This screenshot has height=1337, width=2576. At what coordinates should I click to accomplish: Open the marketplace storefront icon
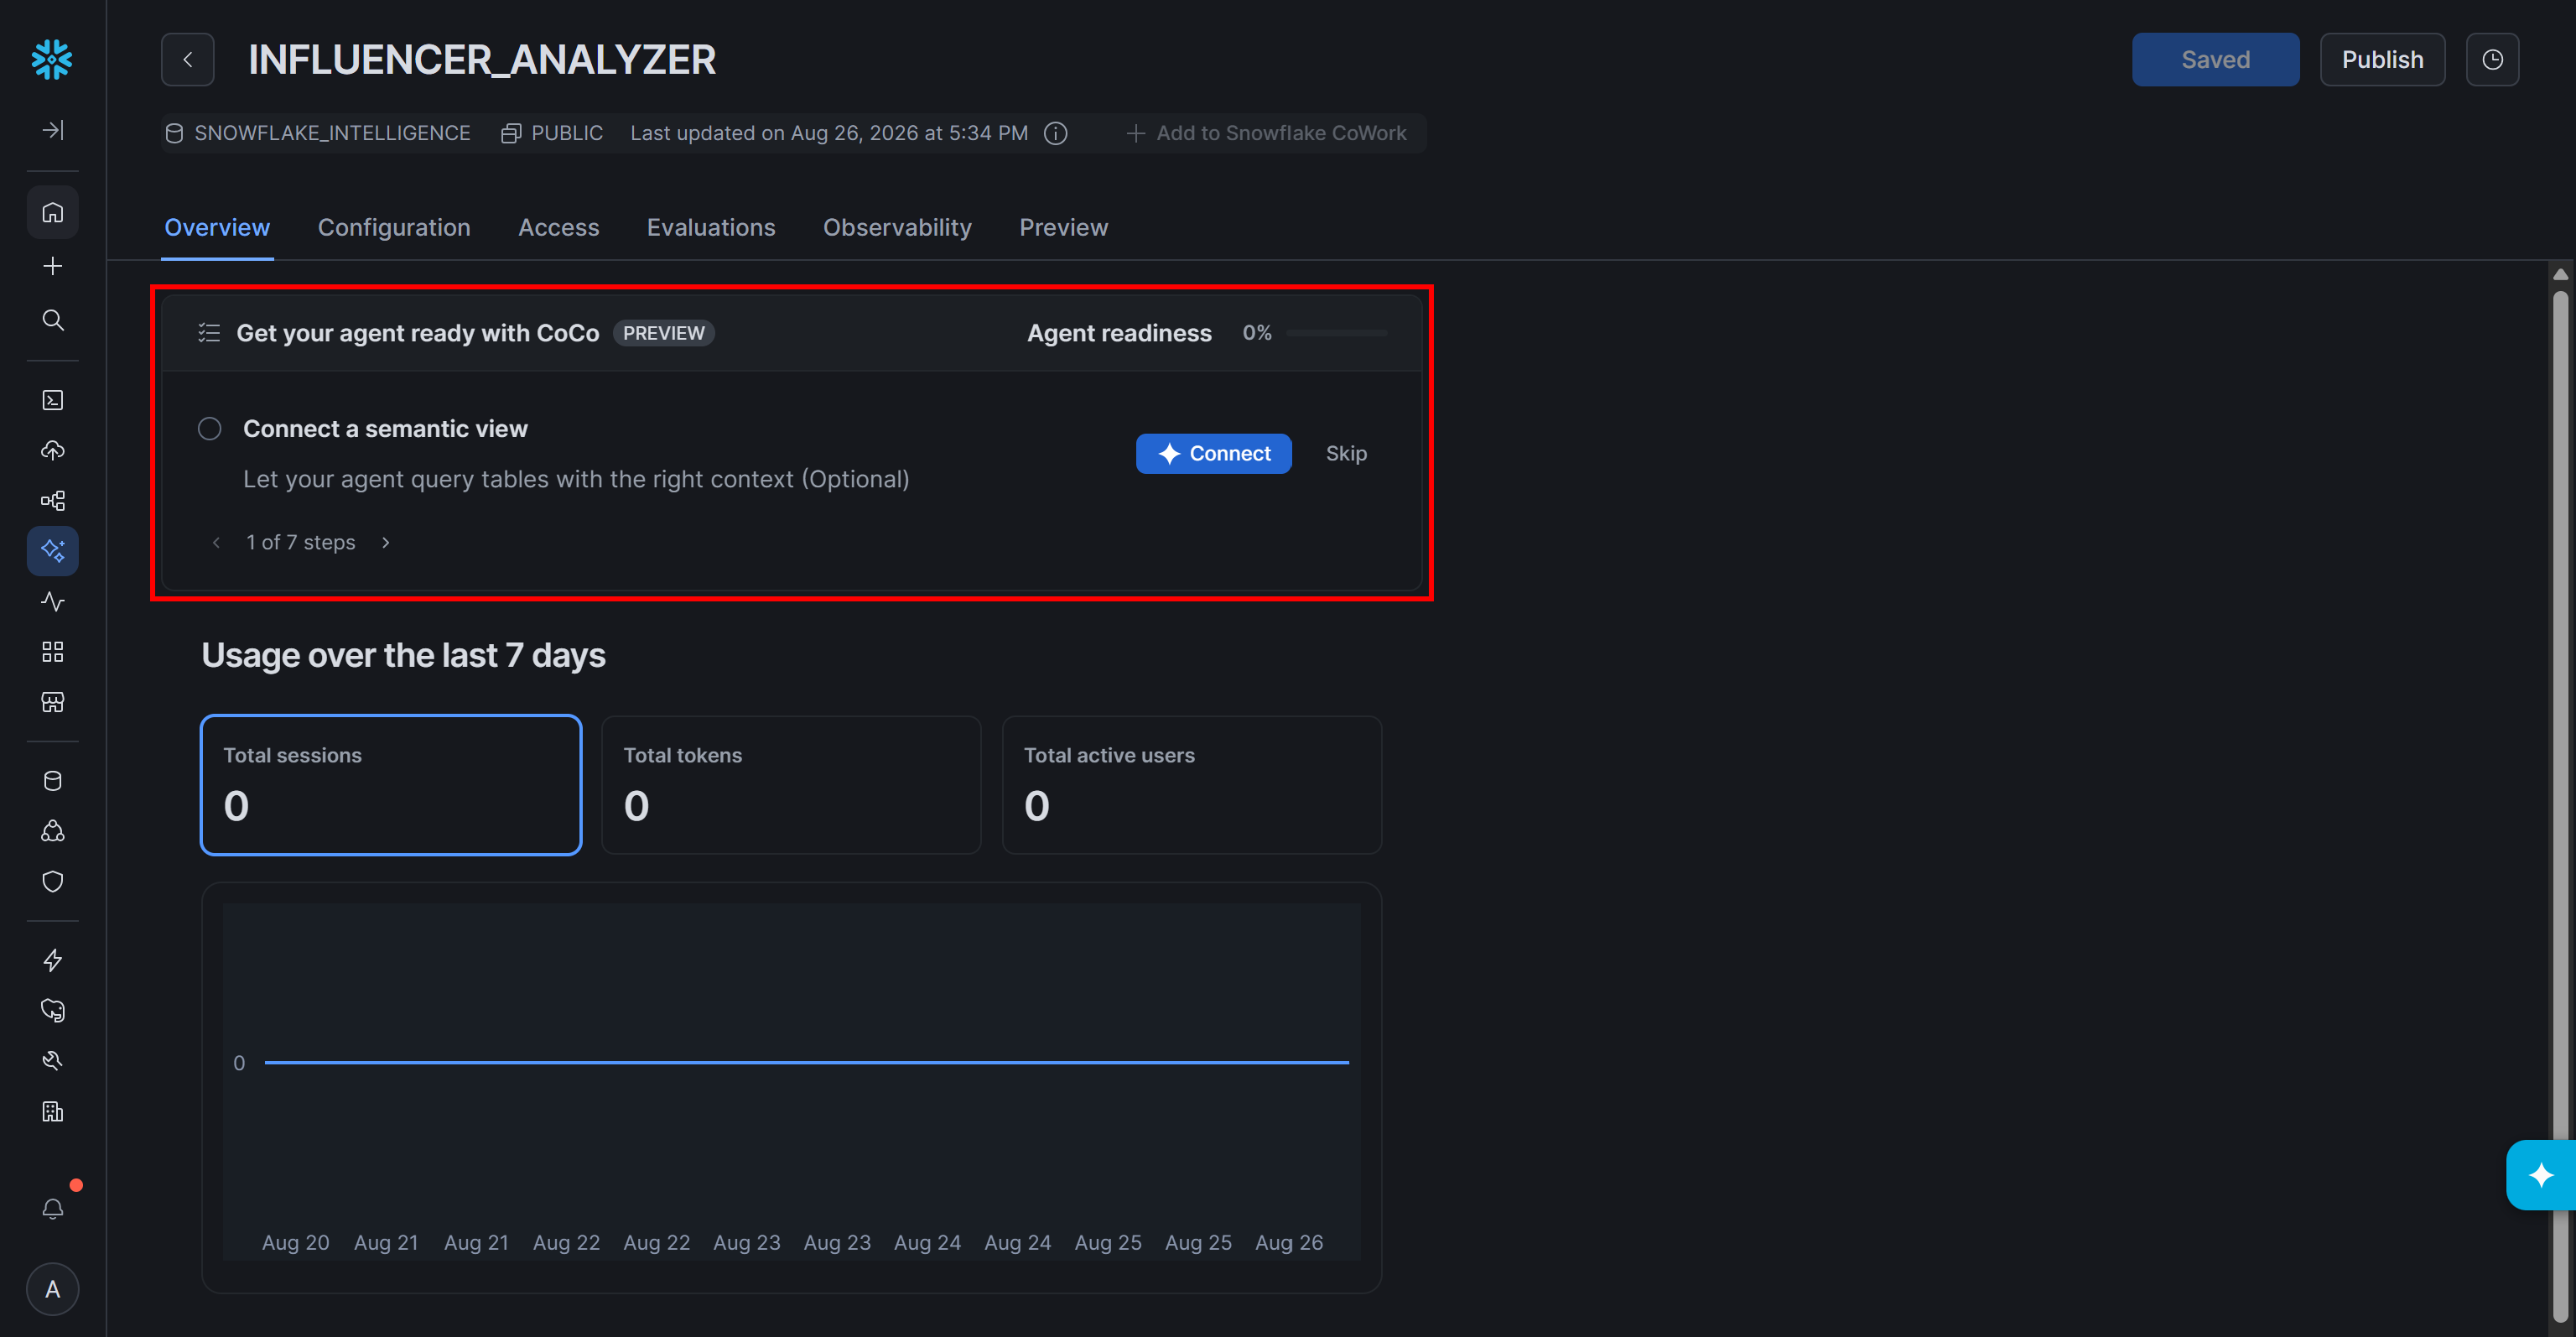(52, 702)
